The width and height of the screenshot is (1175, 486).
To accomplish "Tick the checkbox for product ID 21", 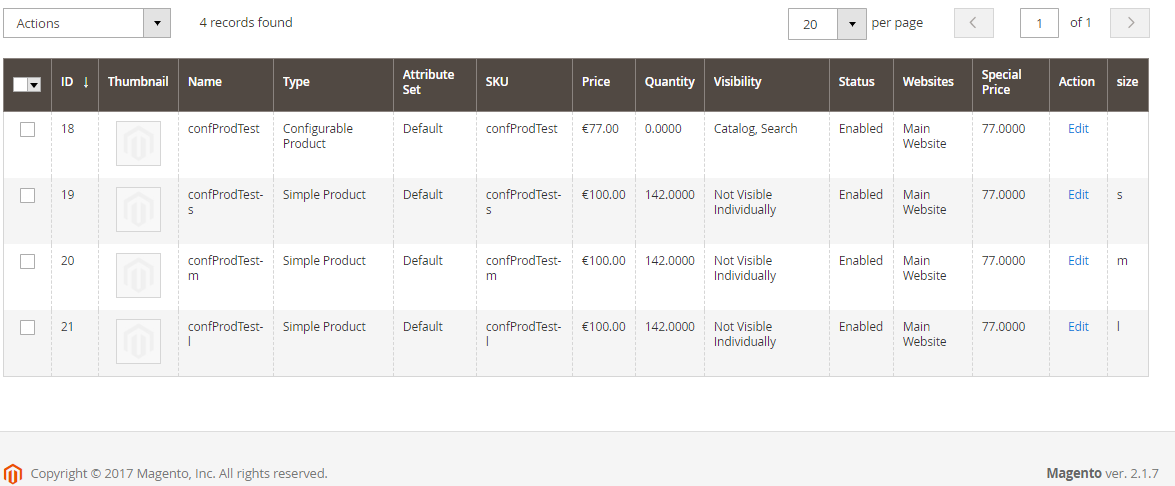I will (28, 327).
